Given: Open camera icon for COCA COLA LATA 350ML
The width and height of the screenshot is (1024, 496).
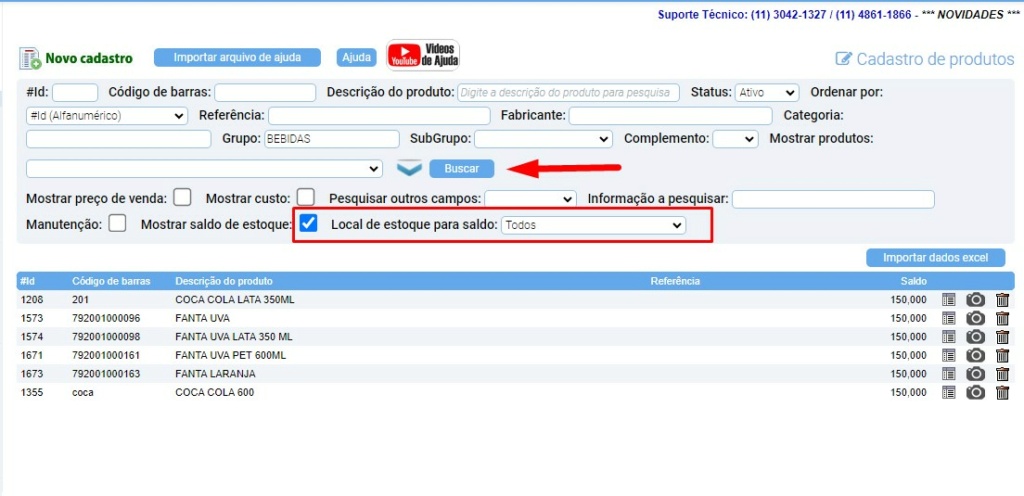Looking at the screenshot, I should click(975, 300).
